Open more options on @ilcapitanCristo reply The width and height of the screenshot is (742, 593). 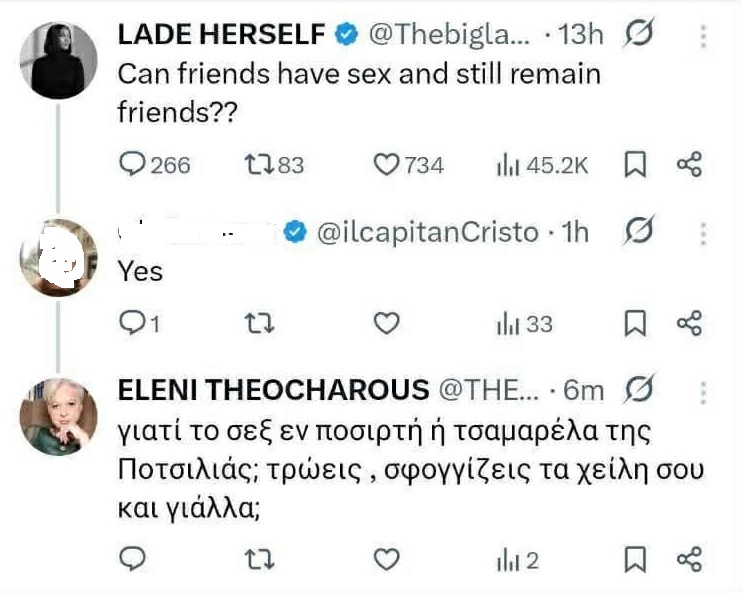[703, 233]
